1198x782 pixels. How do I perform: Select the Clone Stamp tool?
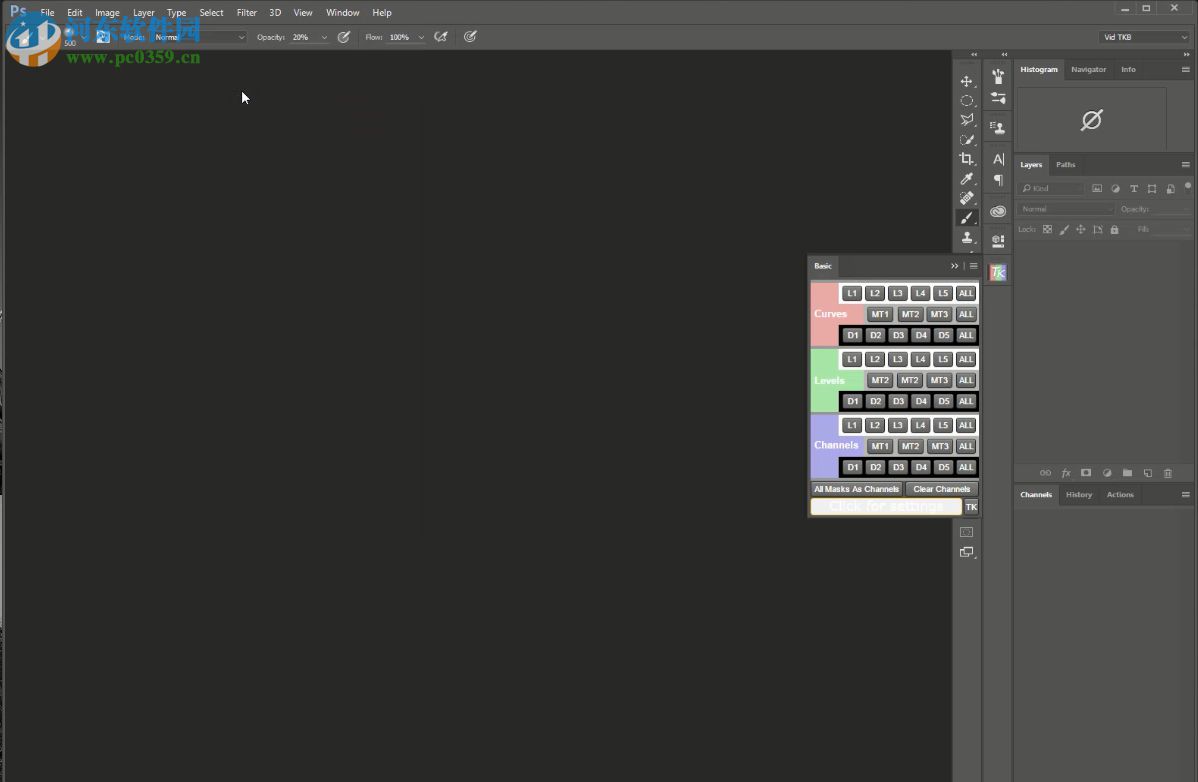(967, 237)
